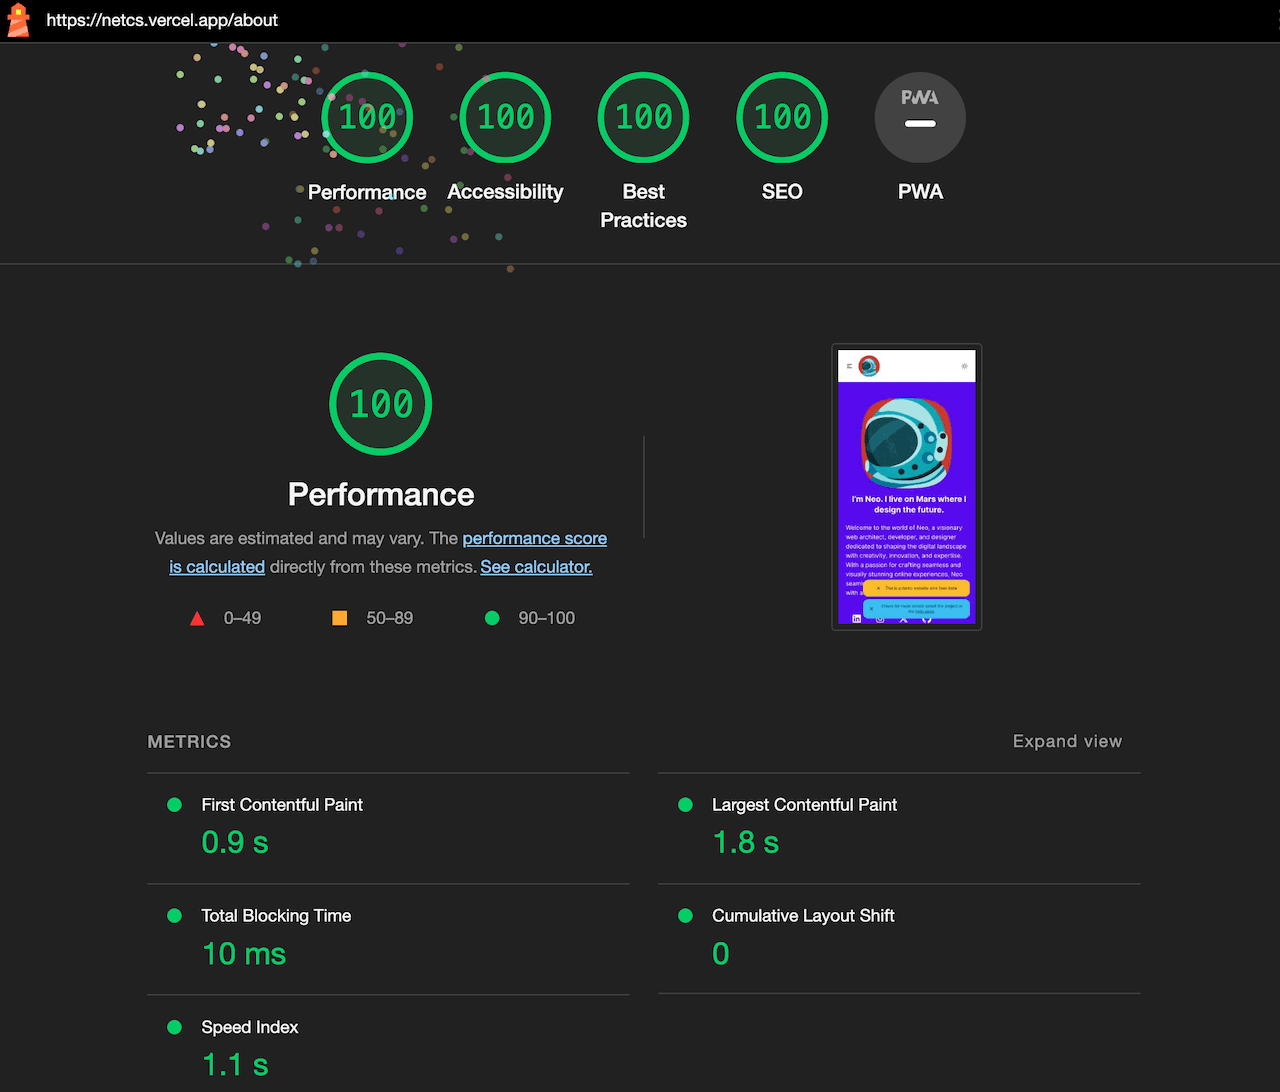Click the PWA badge icon
Screen dimensions: 1280x1092
point(920,118)
